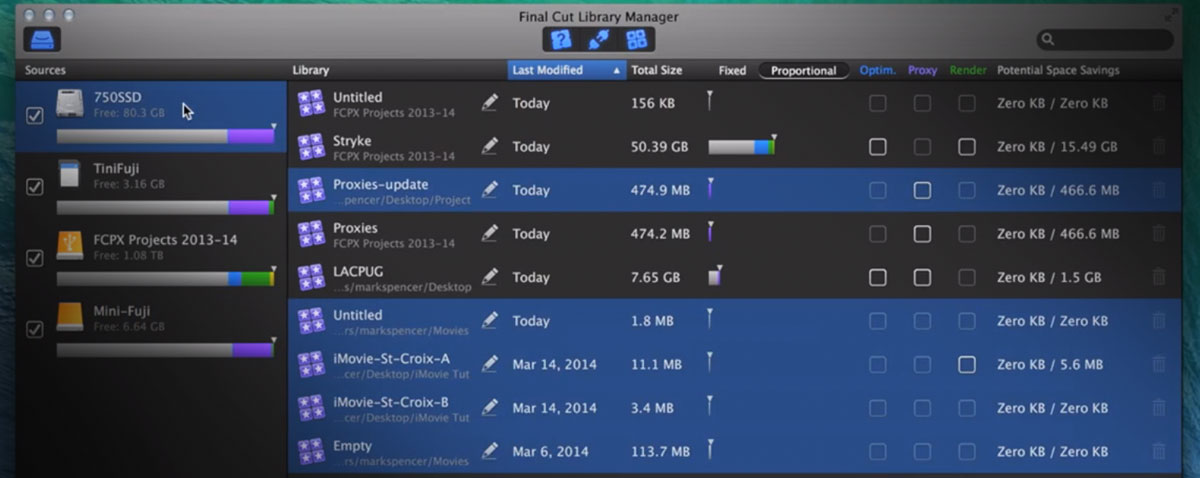Switch size bars to Fixed
Image resolution: width=1200 pixels, height=478 pixels.
tap(732, 70)
